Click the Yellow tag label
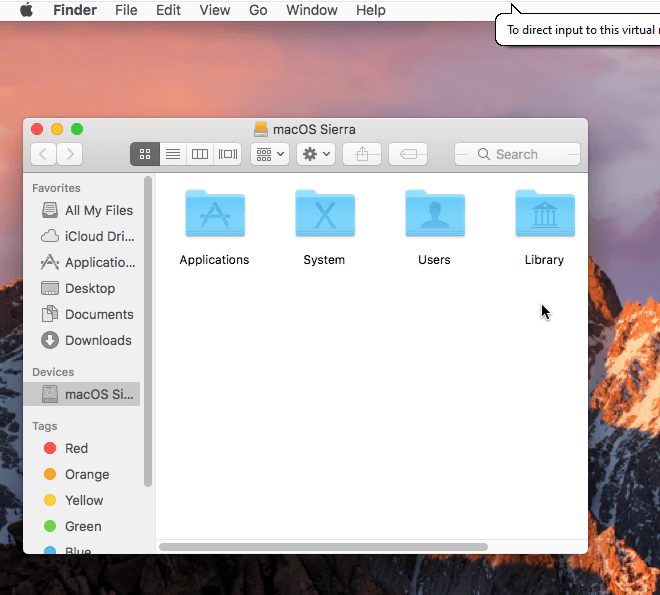This screenshot has height=595, width=660. [x=84, y=501]
